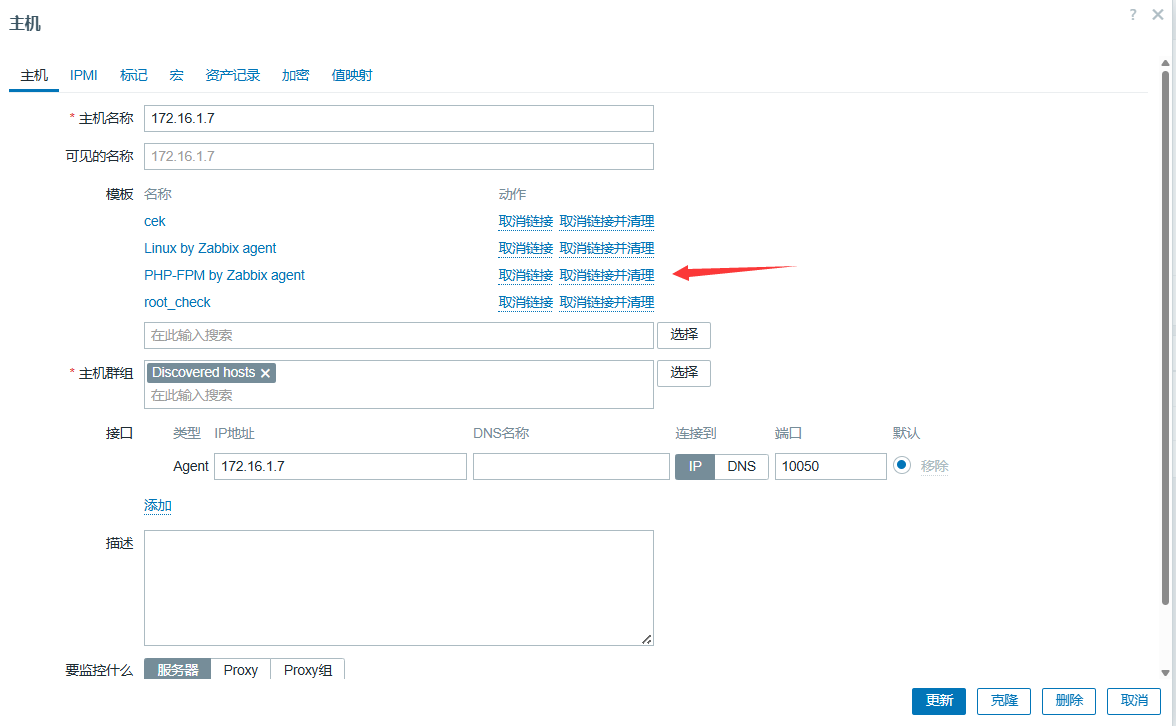Focus the 可见的名称 input field

point(399,156)
